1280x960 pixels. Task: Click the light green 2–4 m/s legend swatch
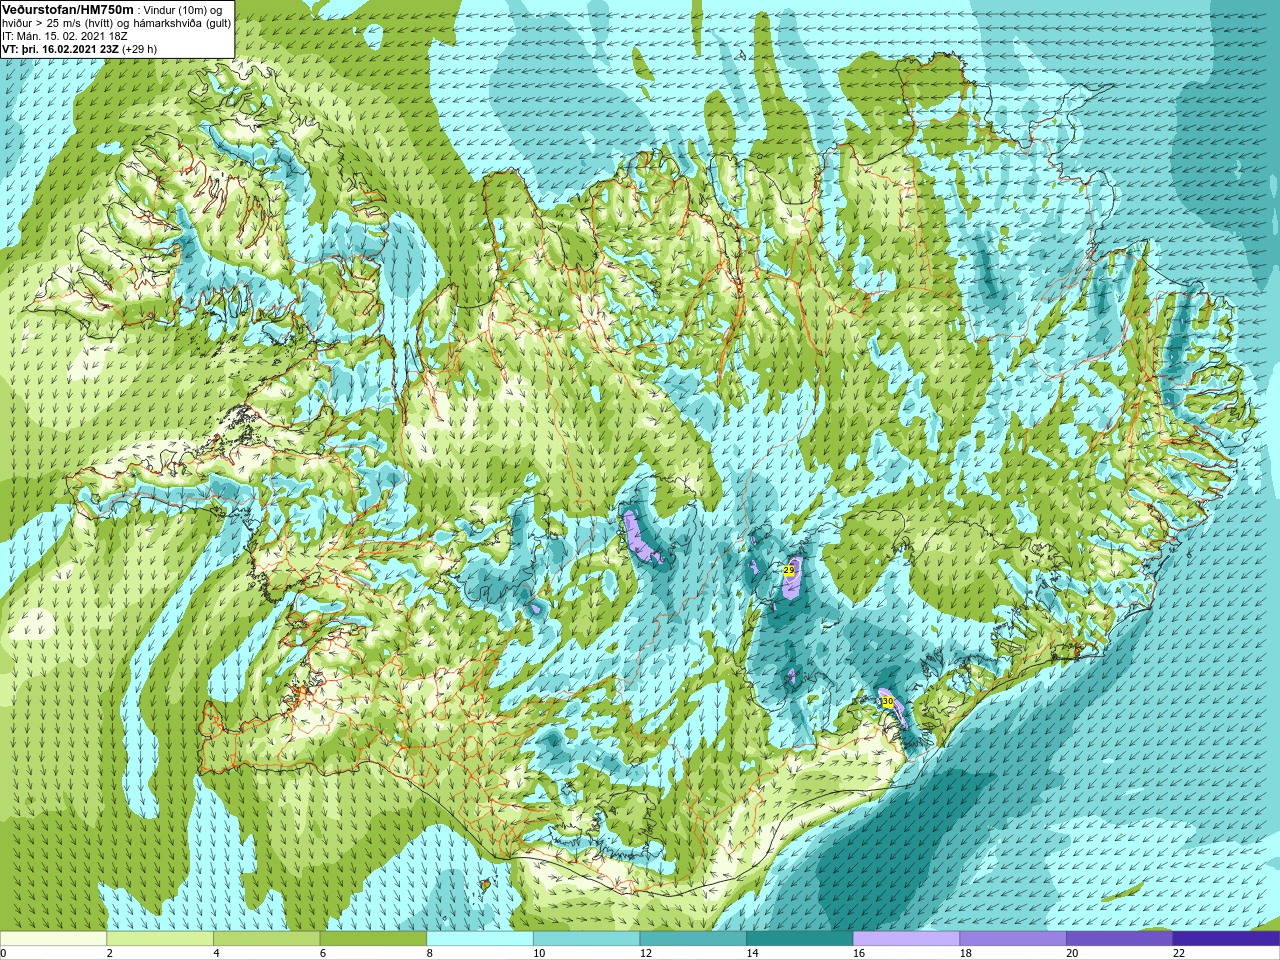[x=160, y=939]
